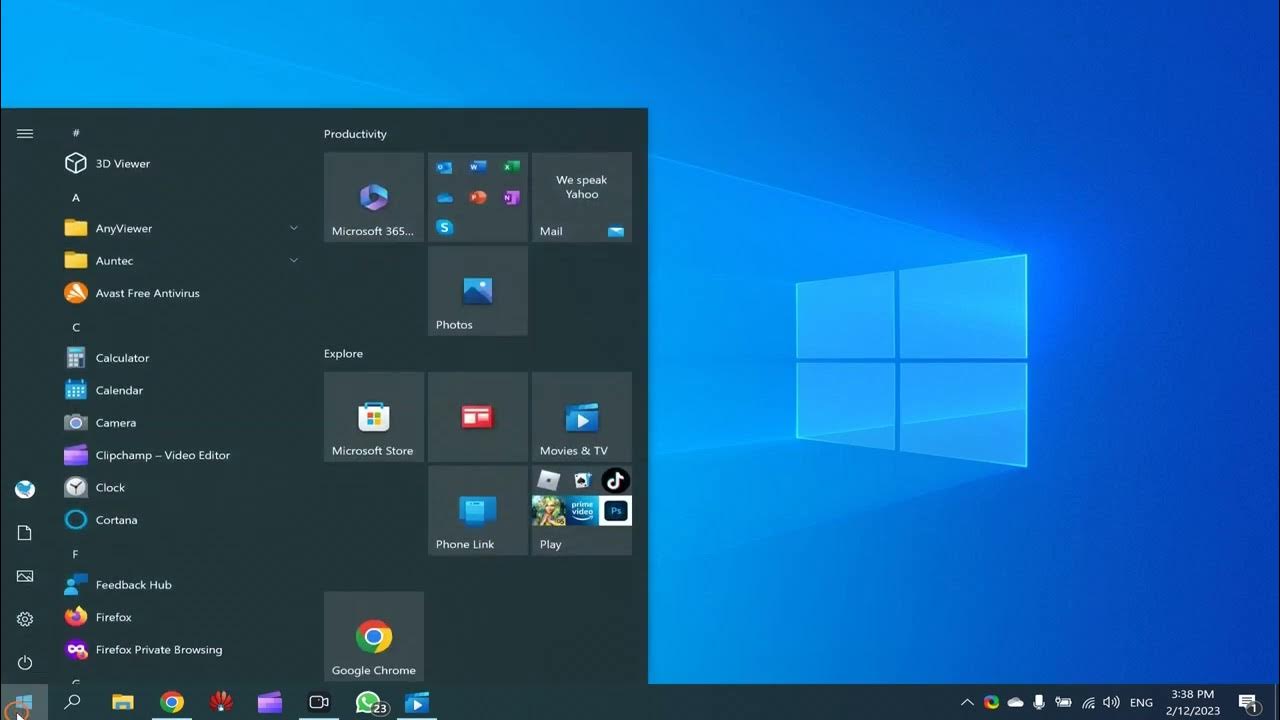The height and width of the screenshot is (720, 1280).
Task: Show hidden icons in system tray
Action: coord(967,703)
